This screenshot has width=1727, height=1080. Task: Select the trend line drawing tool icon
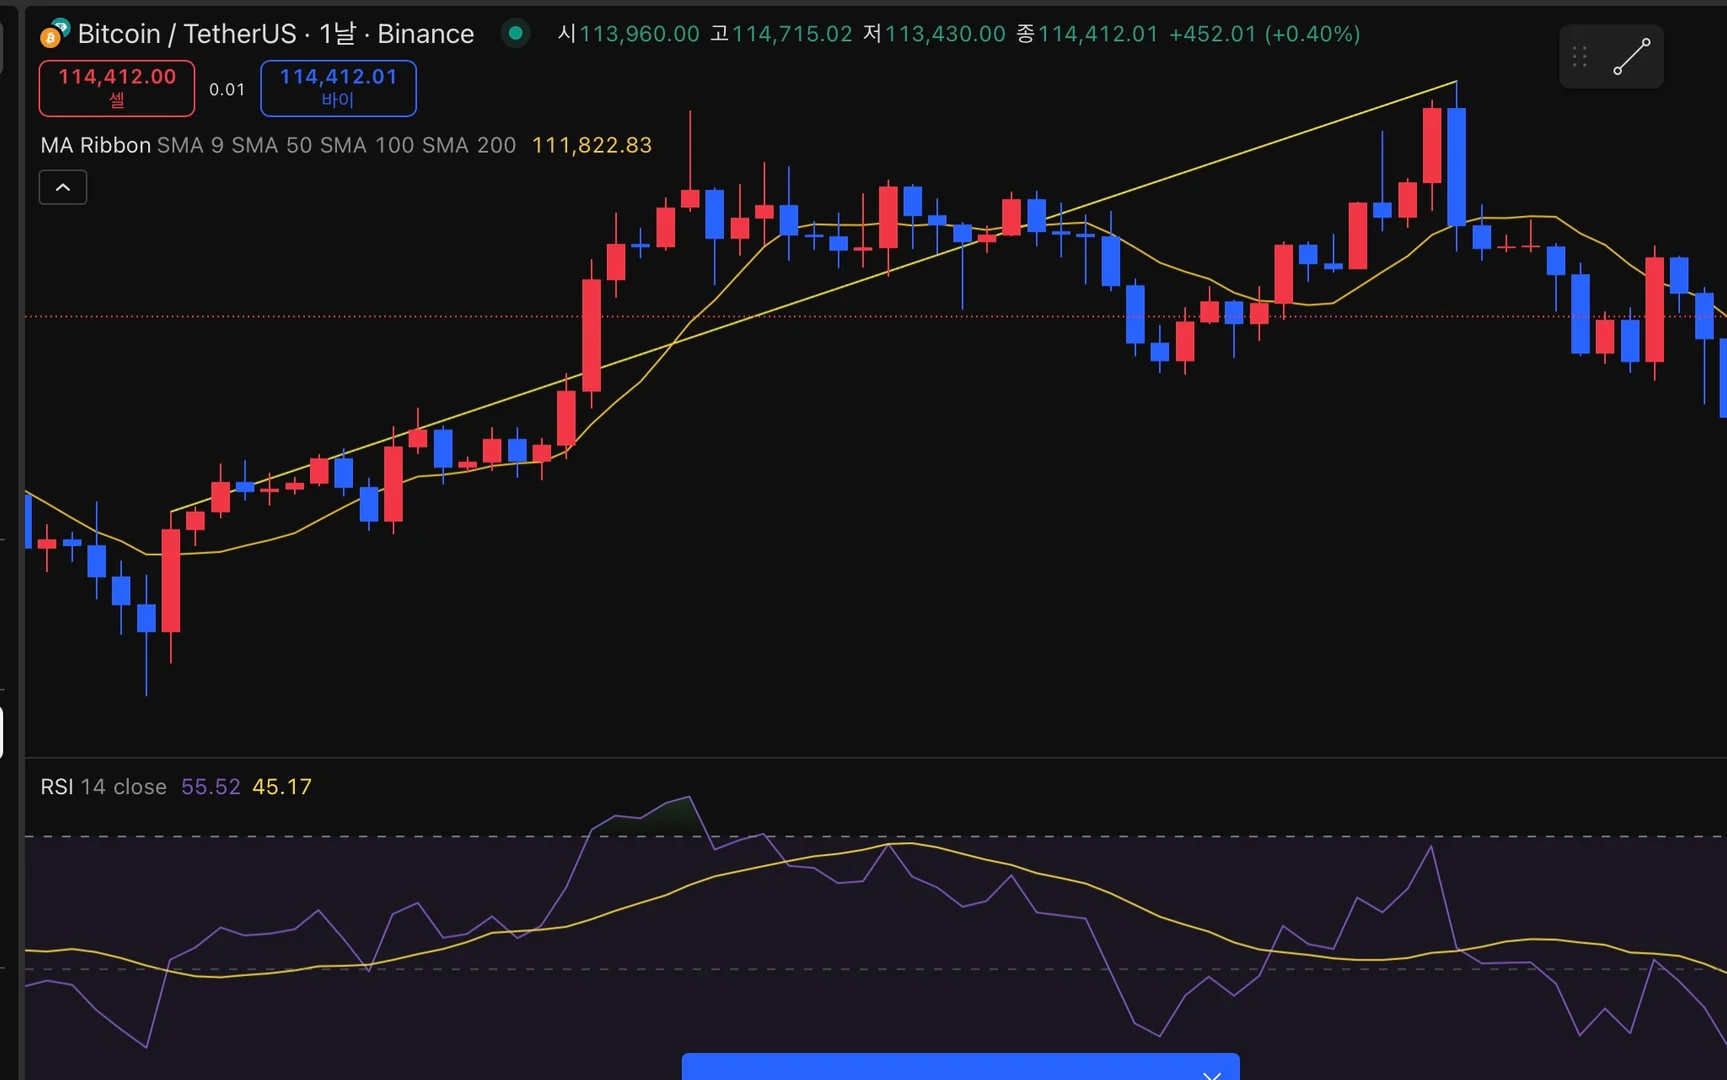1632,56
